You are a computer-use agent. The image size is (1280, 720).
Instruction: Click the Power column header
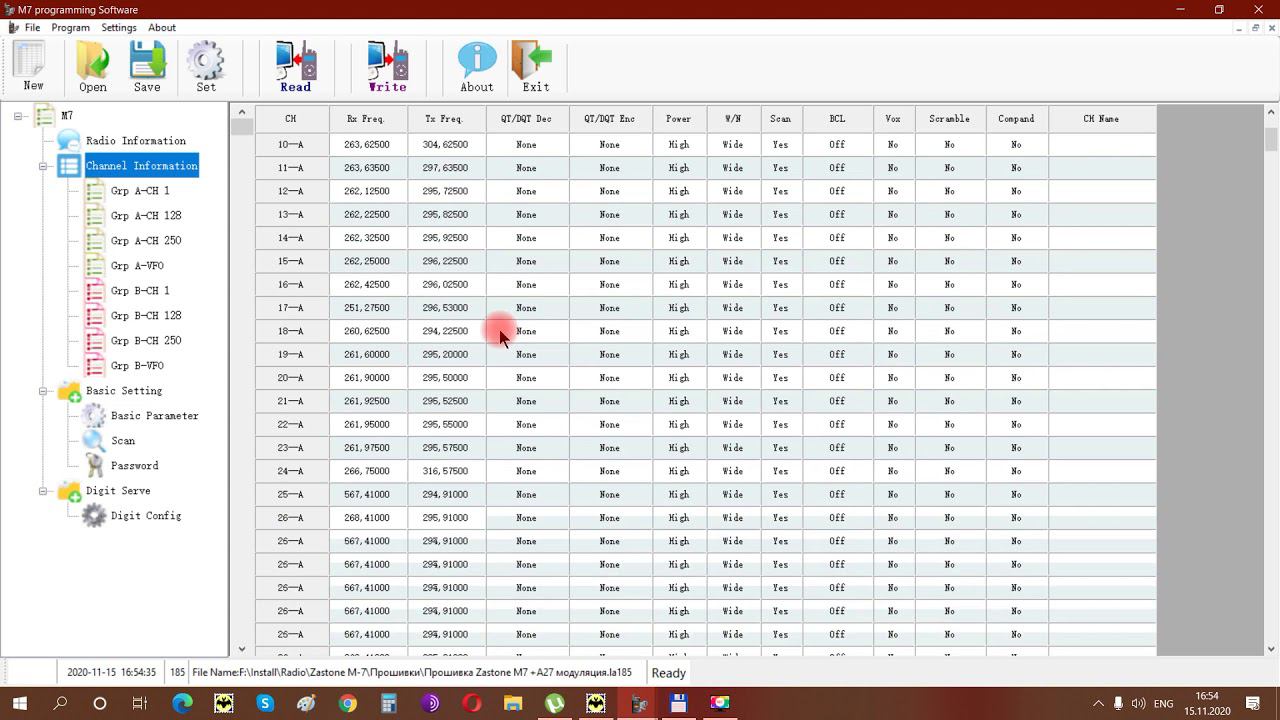679,119
